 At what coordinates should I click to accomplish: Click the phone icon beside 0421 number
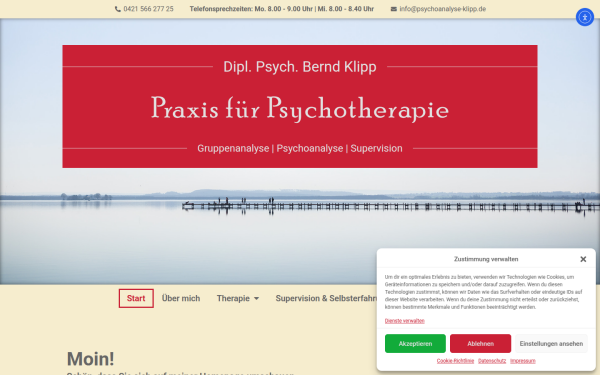[x=118, y=9]
